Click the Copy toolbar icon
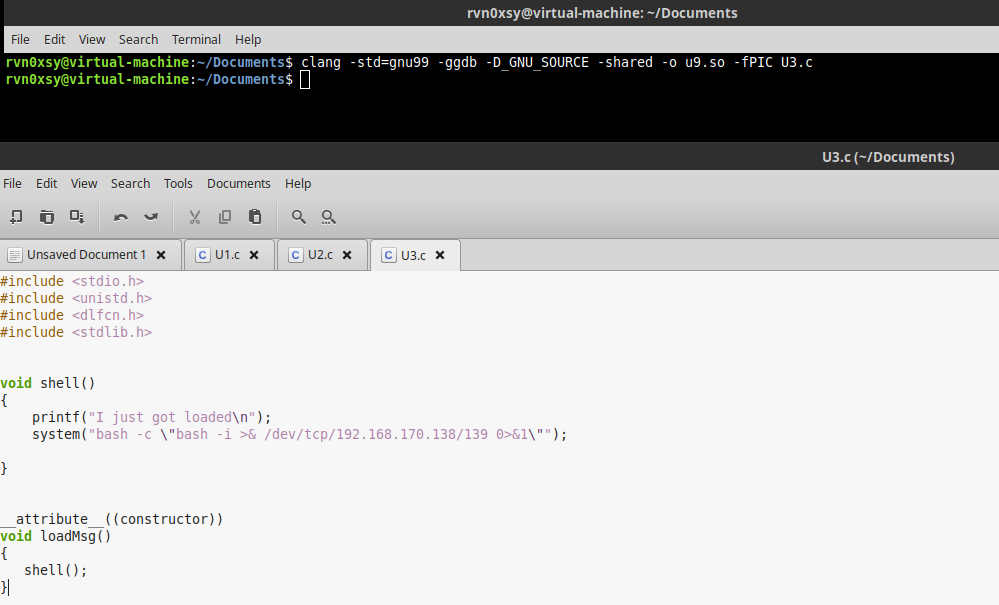Image resolution: width=999 pixels, height=605 pixels. coord(225,217)
